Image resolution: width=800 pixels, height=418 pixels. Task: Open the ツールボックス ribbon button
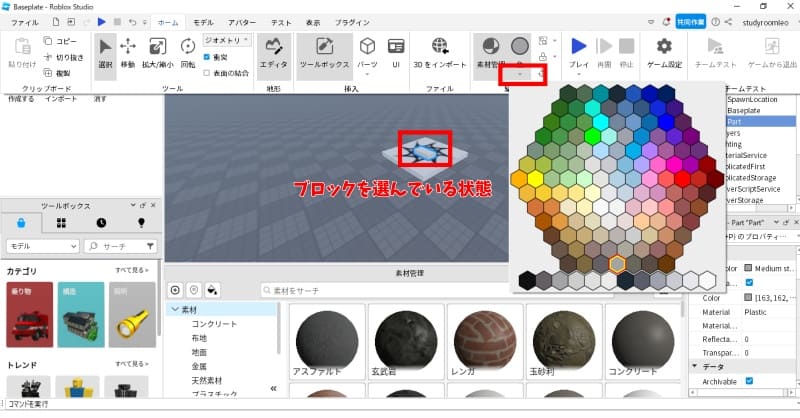pyautogui.click(x=324, y=55)
